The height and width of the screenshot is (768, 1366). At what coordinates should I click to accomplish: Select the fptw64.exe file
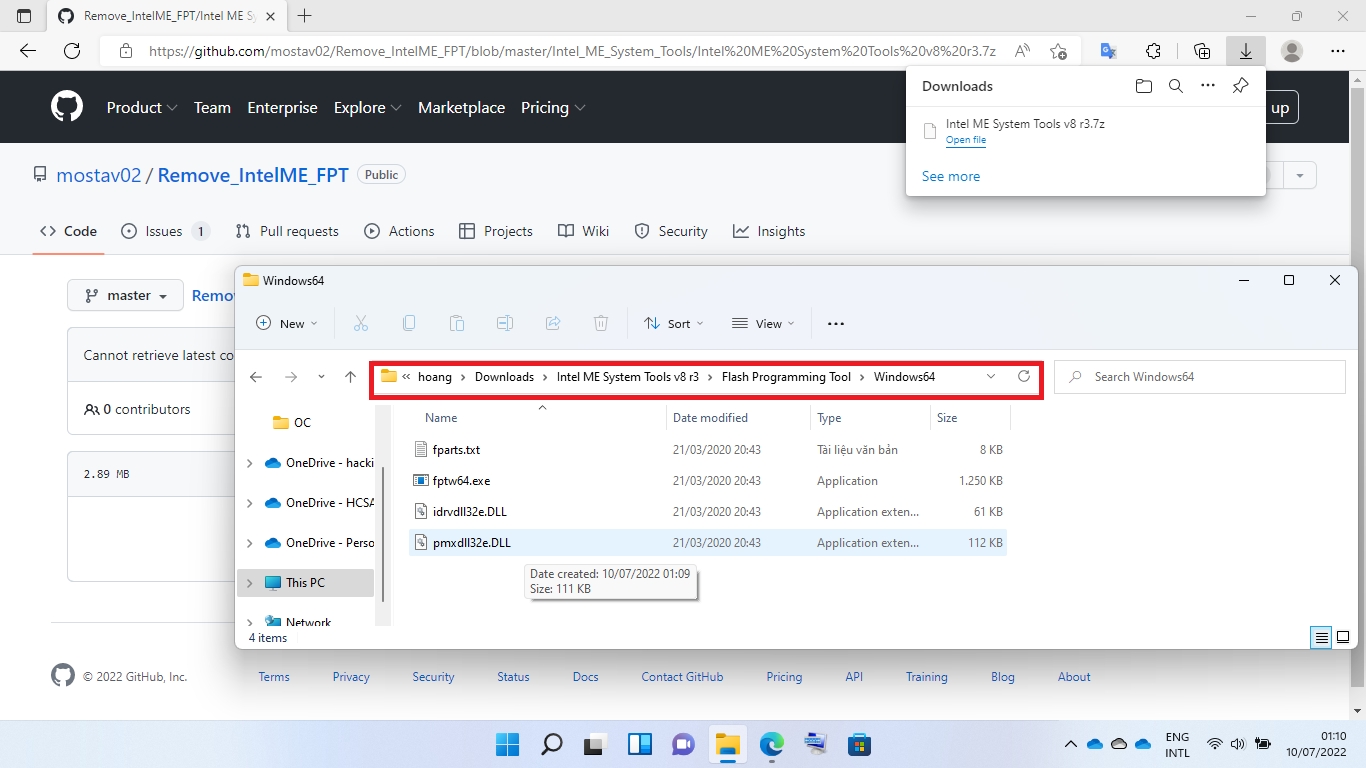point(461,481)
